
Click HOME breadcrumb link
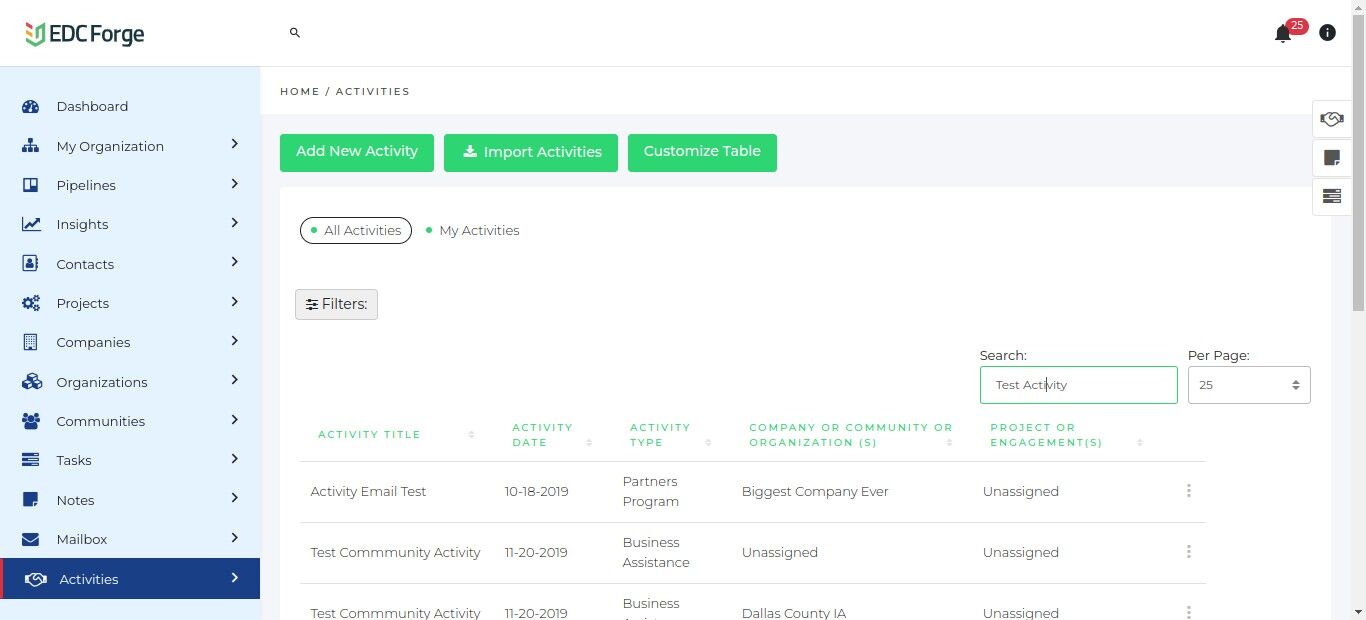click(300, 91)
